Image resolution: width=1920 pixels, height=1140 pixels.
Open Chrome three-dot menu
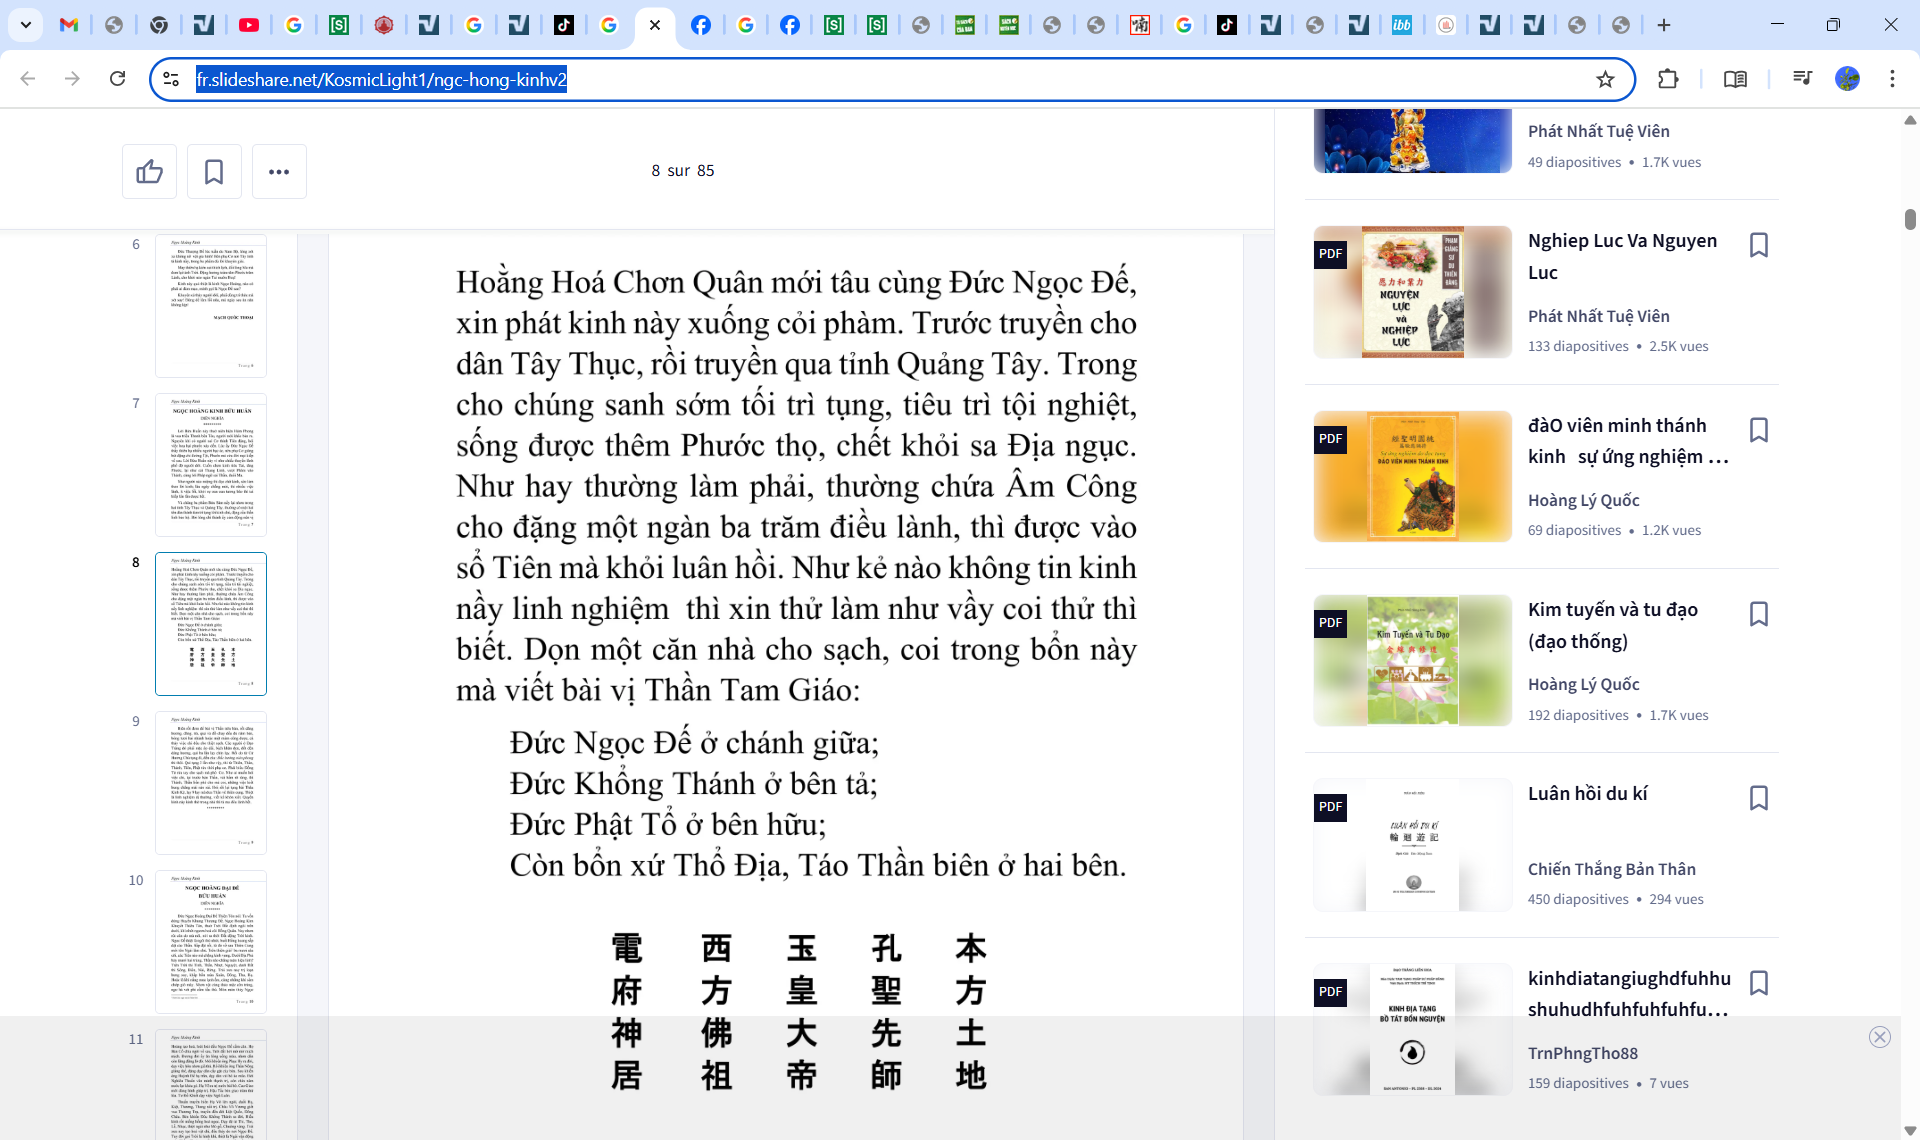1892,79
